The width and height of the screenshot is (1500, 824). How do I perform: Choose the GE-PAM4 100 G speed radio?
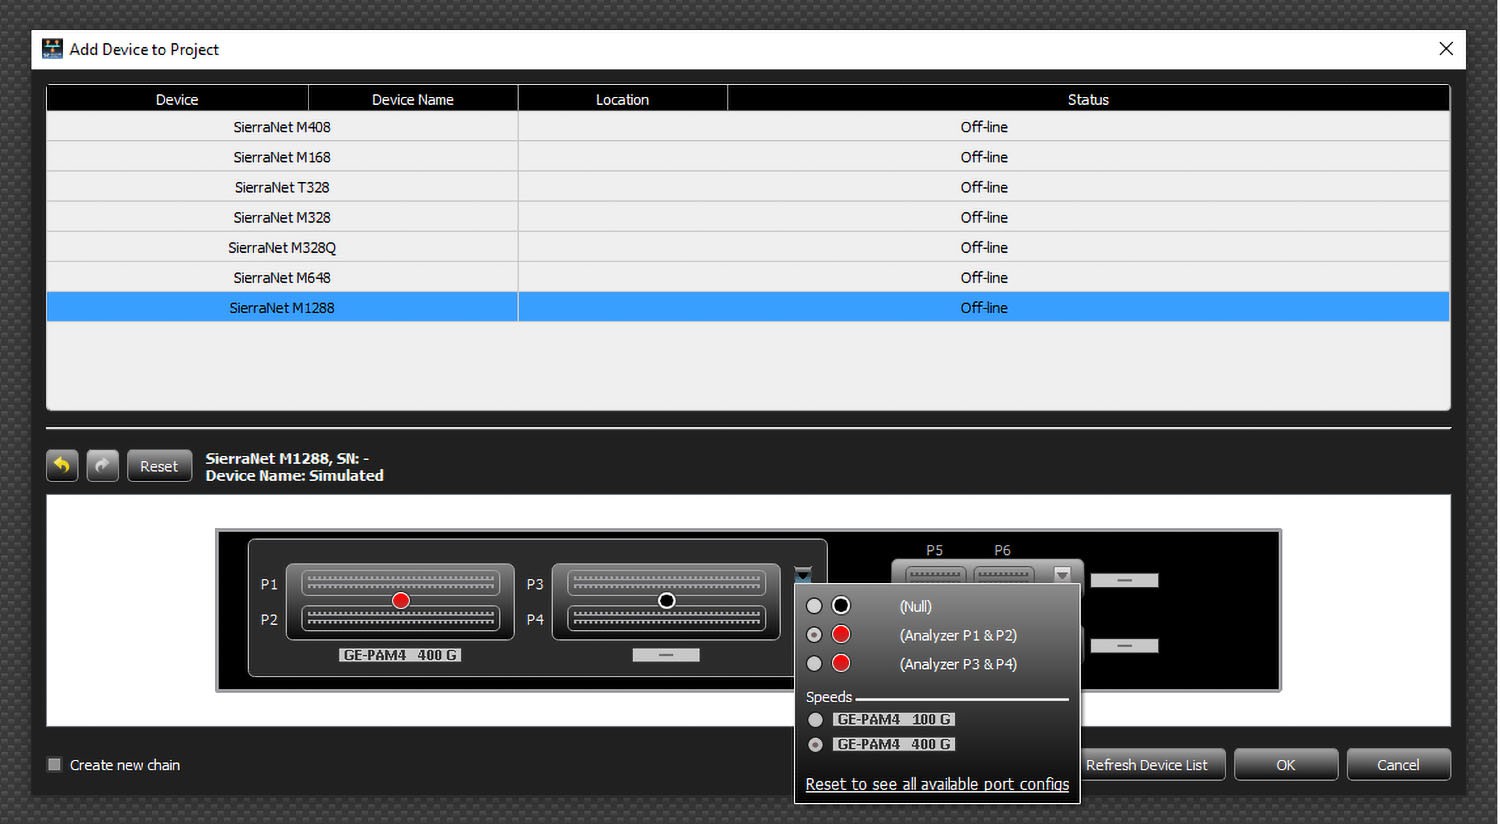point(815,720)
